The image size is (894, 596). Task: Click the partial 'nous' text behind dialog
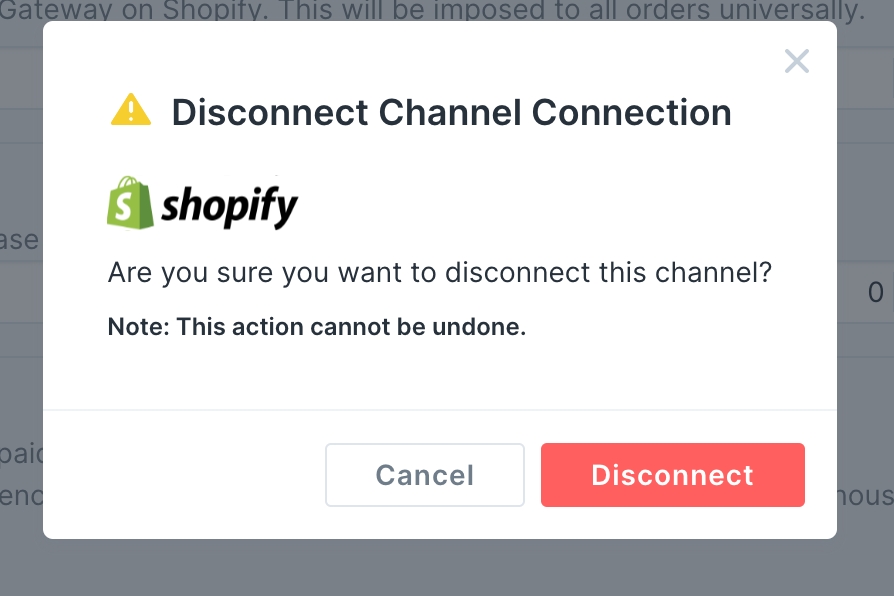point(866,495)
